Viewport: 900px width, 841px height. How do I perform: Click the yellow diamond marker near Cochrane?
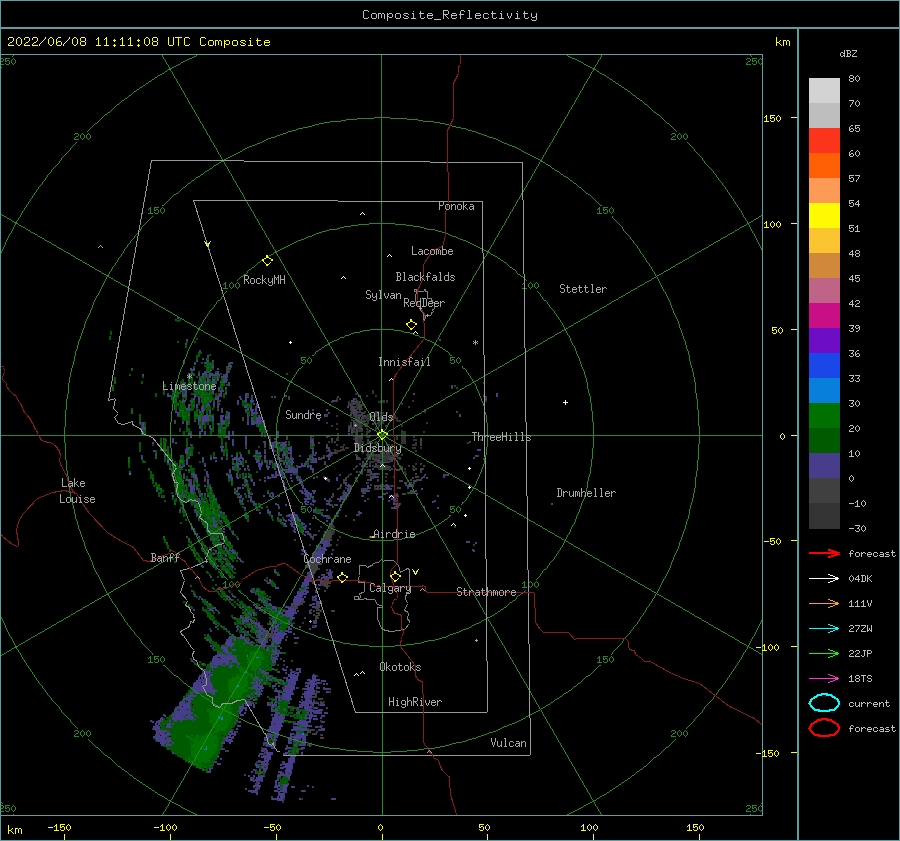click(x=343, y=577)
